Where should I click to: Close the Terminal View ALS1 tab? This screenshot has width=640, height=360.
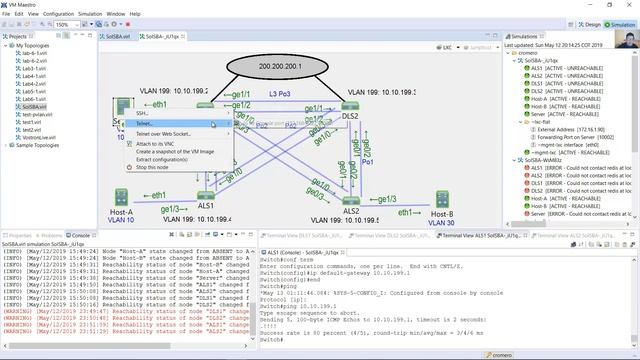tap(525, 236)
